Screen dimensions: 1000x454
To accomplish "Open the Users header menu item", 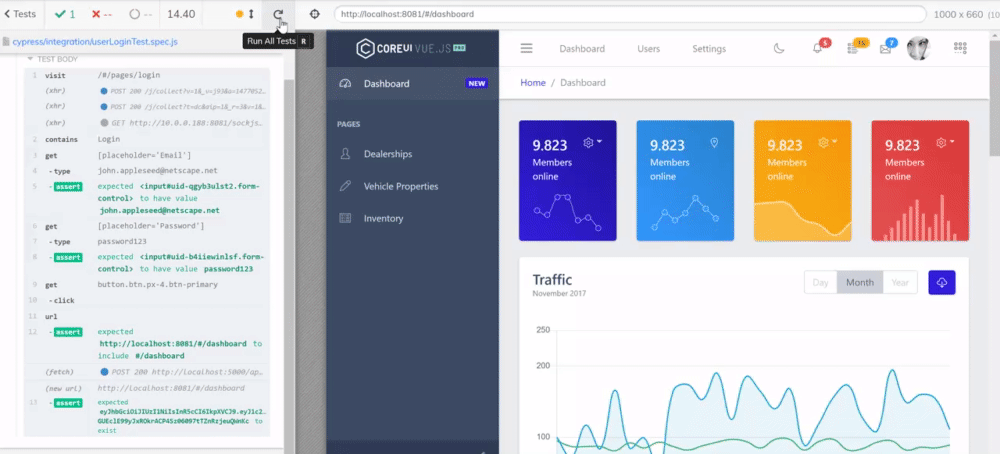I will point(649,48).
